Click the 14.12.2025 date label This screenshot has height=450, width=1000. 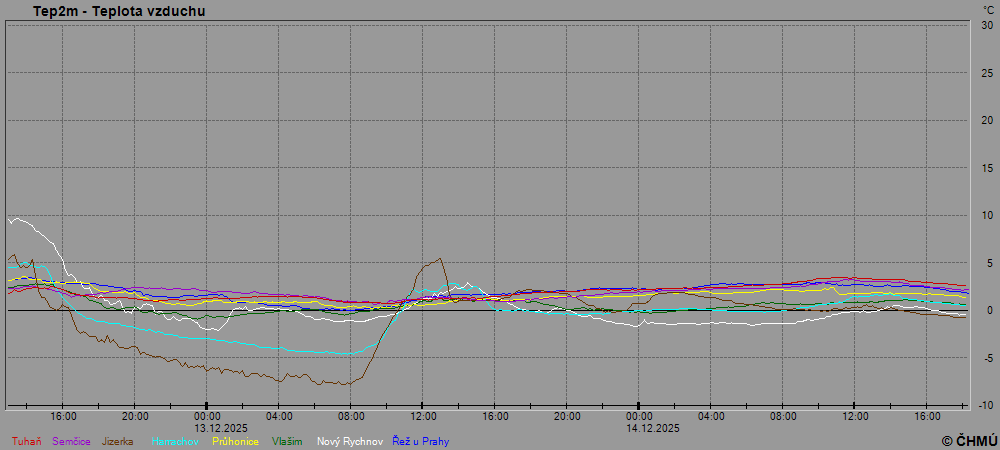[653, 427]
